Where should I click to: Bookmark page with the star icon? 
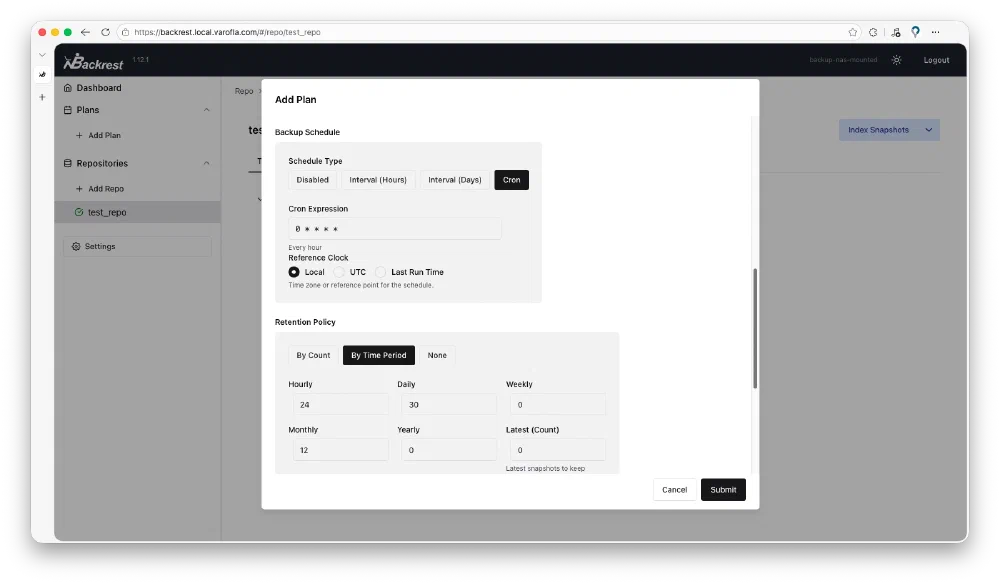(853, 32)
